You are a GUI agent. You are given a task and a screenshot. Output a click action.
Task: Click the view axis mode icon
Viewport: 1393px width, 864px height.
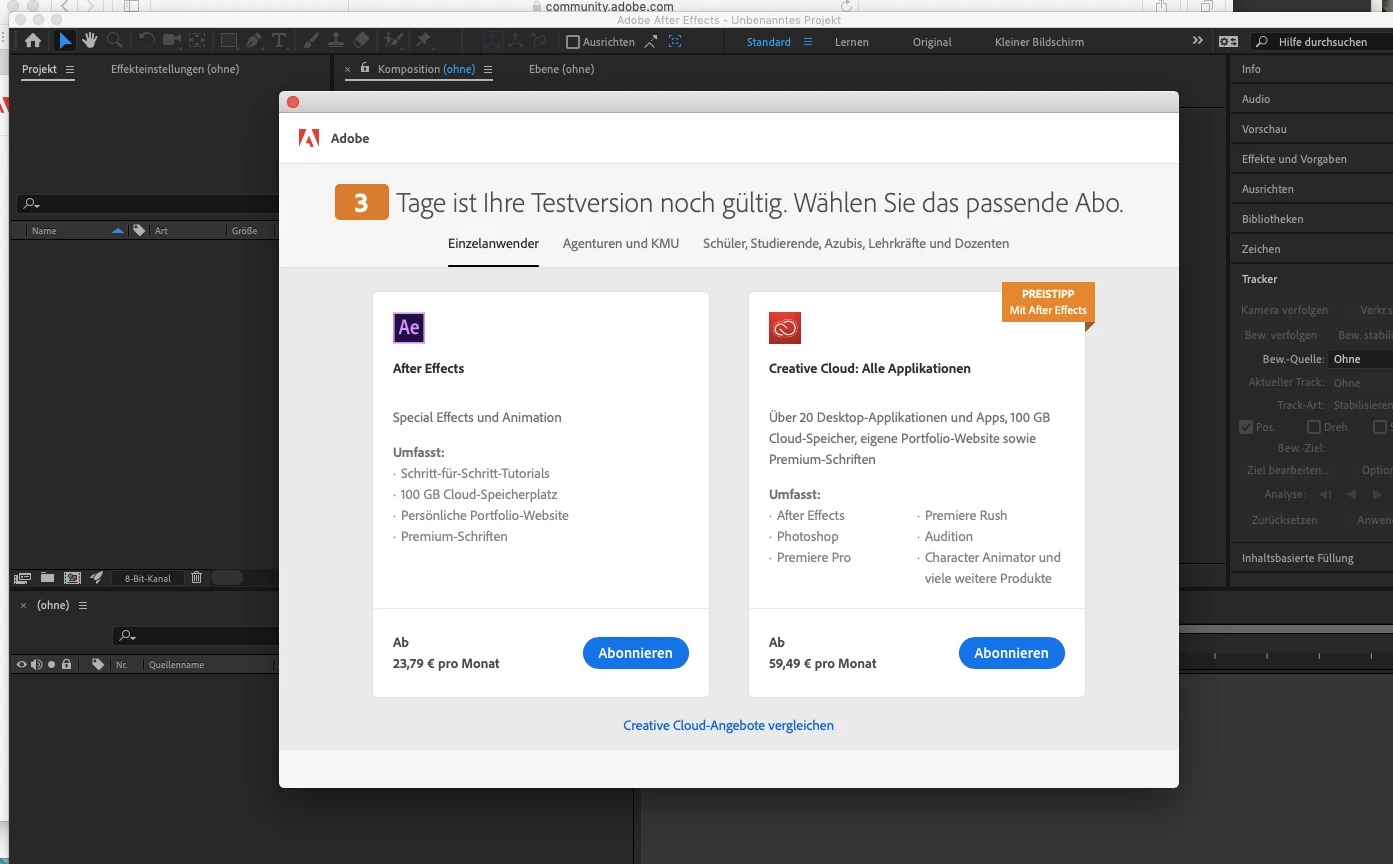(x=540, y=41)
